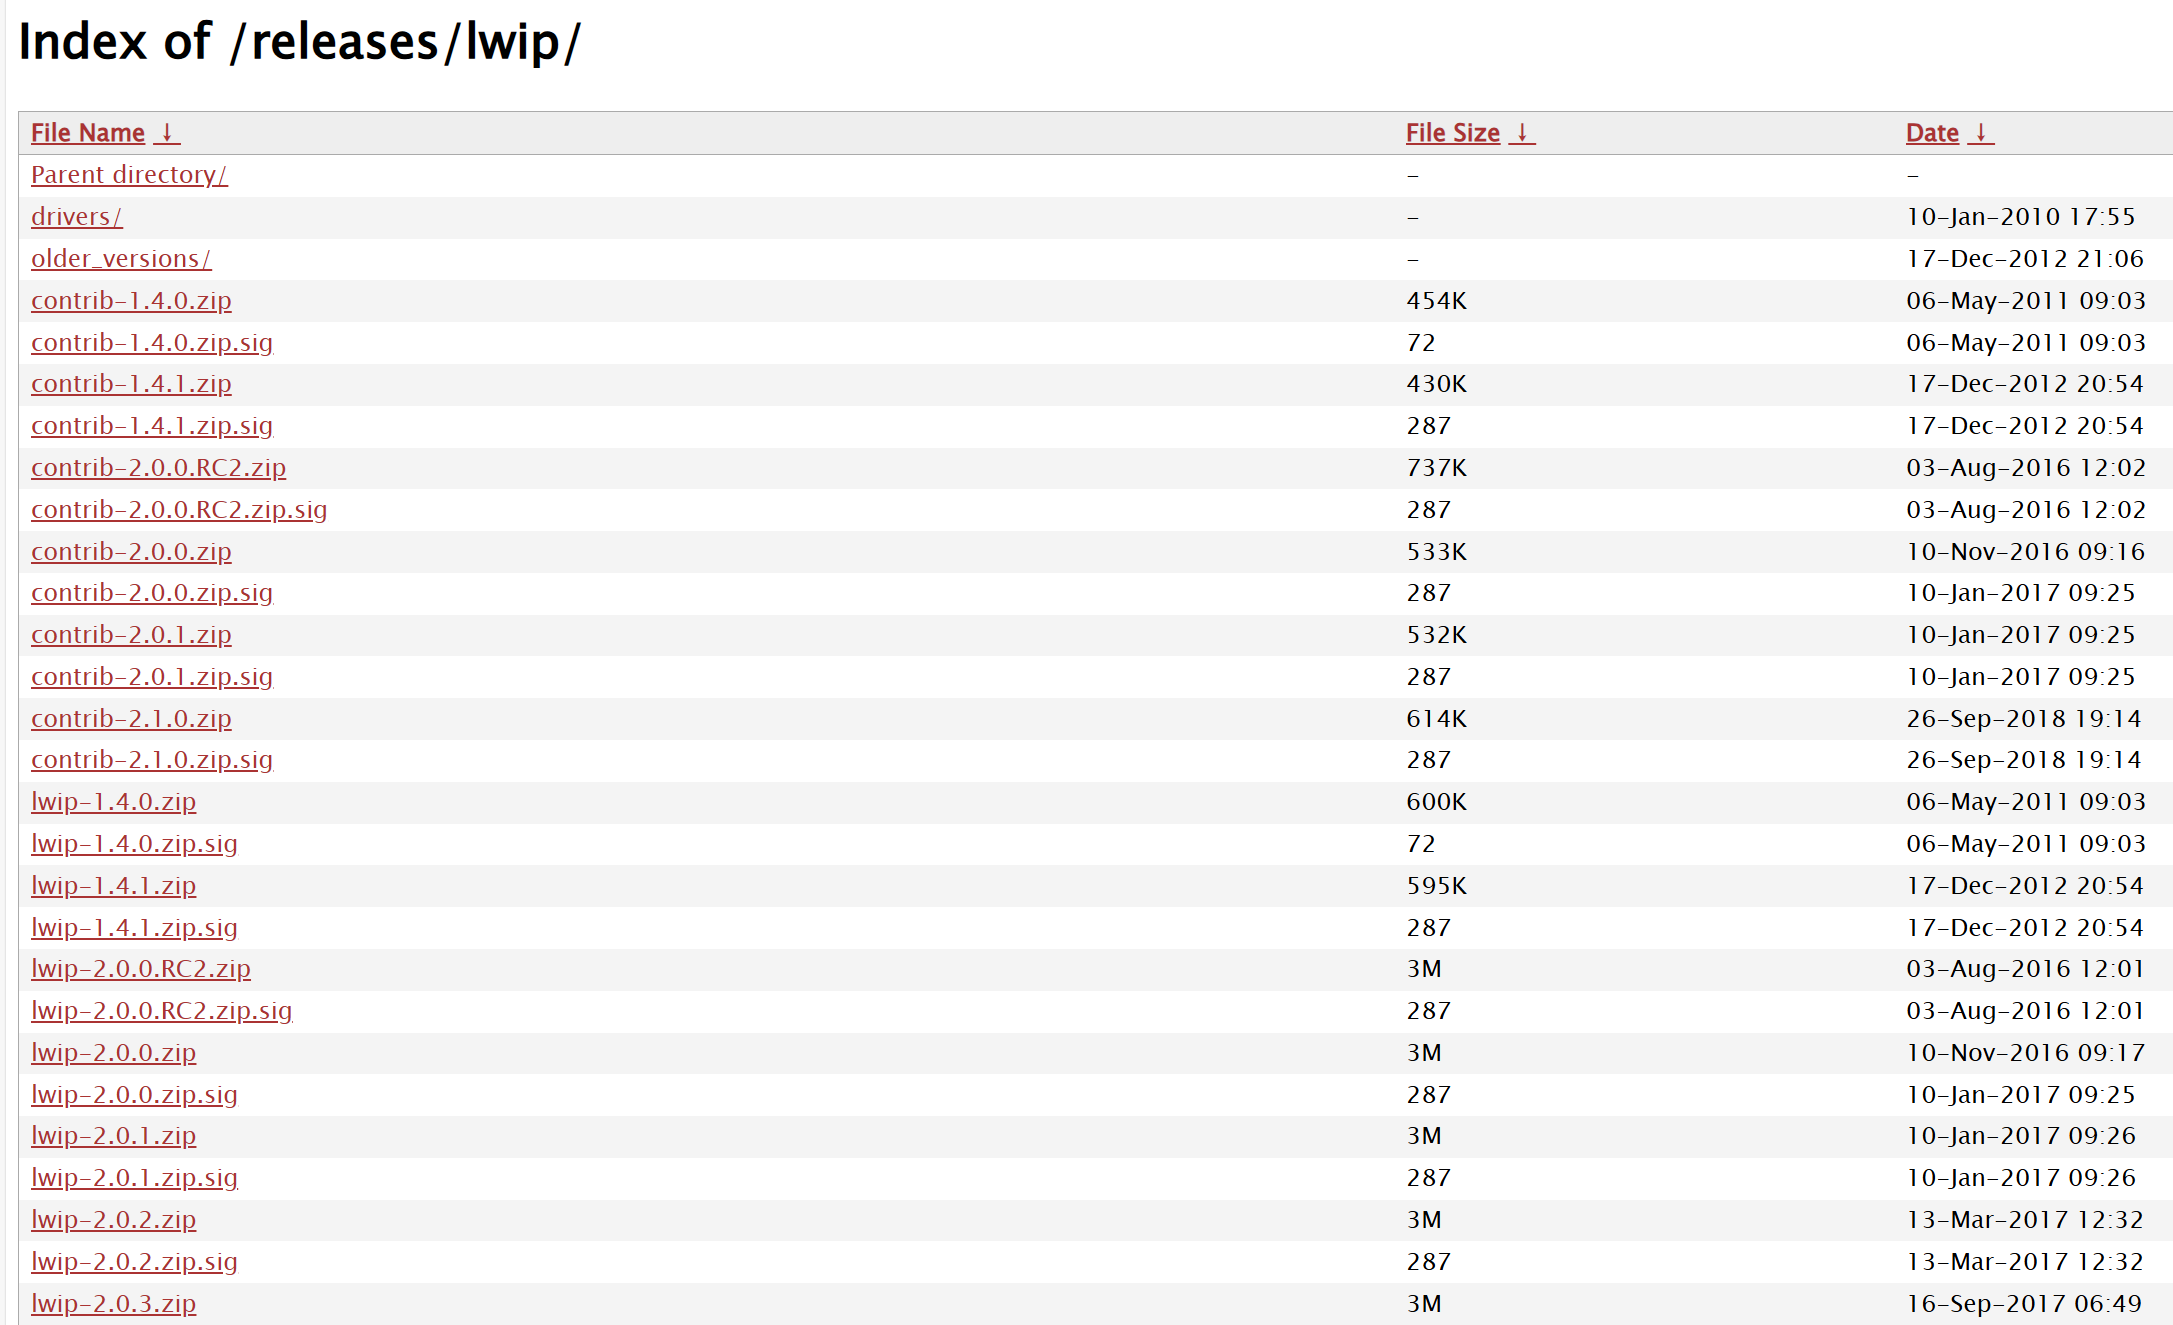This screenshot has width=2173, height=1325.
Task: Click the File Name descending sort arrow
Action: (167, 133)
